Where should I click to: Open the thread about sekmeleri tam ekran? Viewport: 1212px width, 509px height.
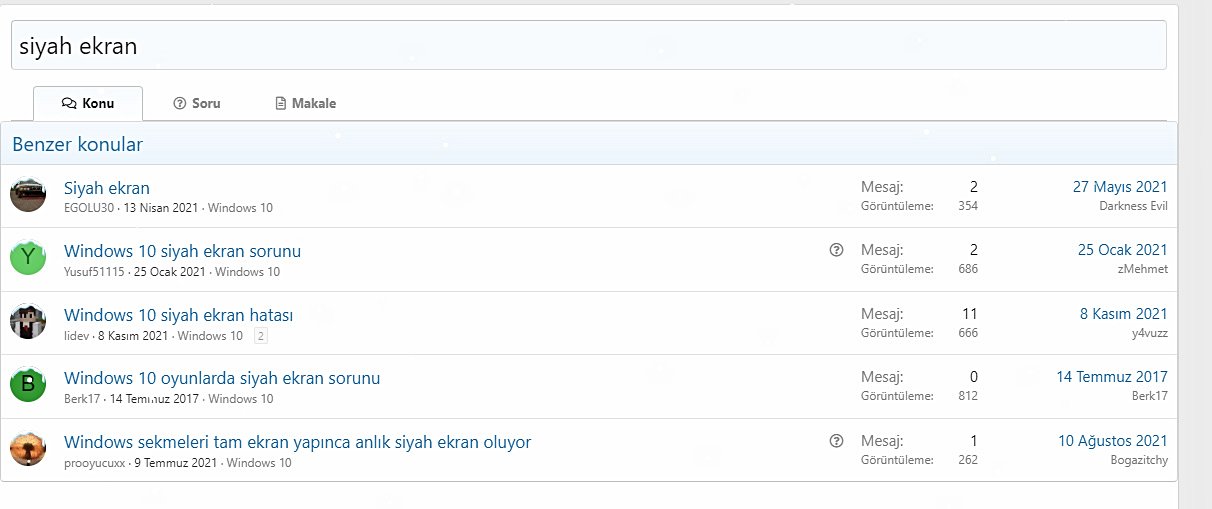tap(297, 441)
